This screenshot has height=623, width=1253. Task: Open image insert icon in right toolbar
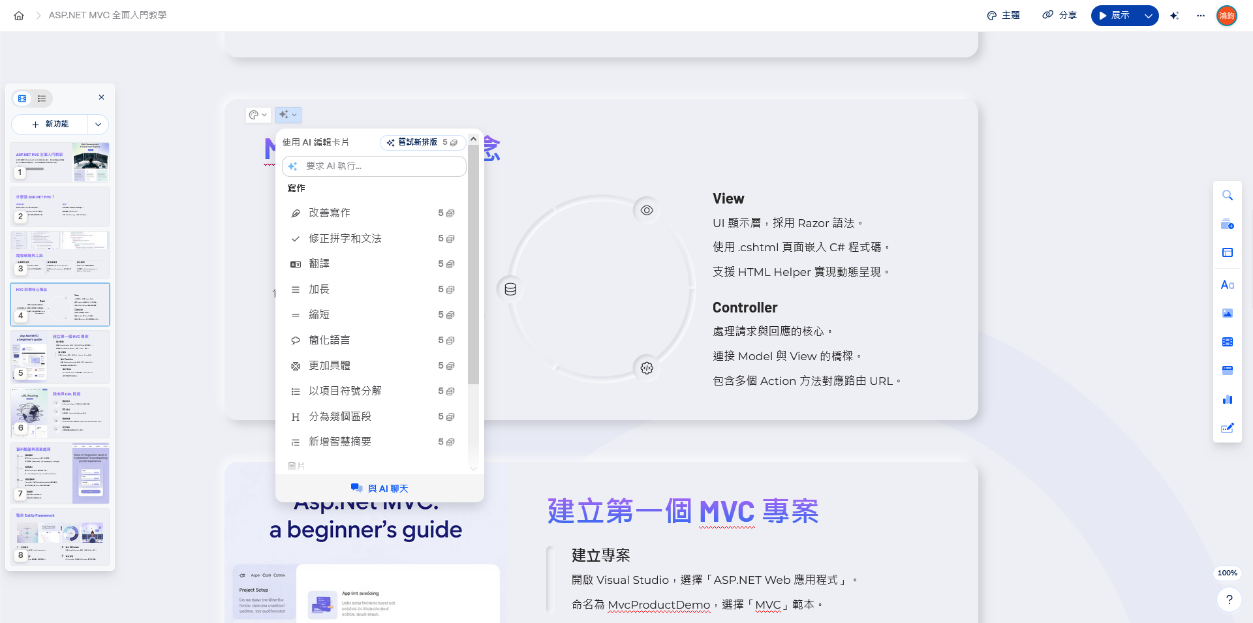[x=1227, y=313]
